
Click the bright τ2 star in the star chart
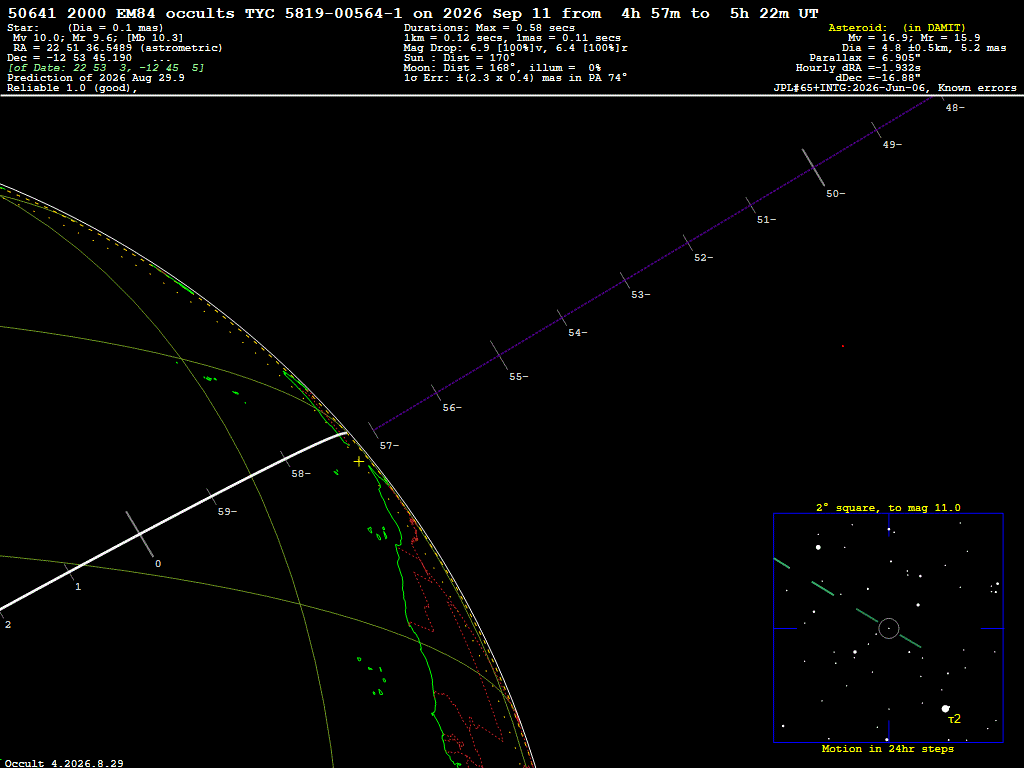point(946,709)
